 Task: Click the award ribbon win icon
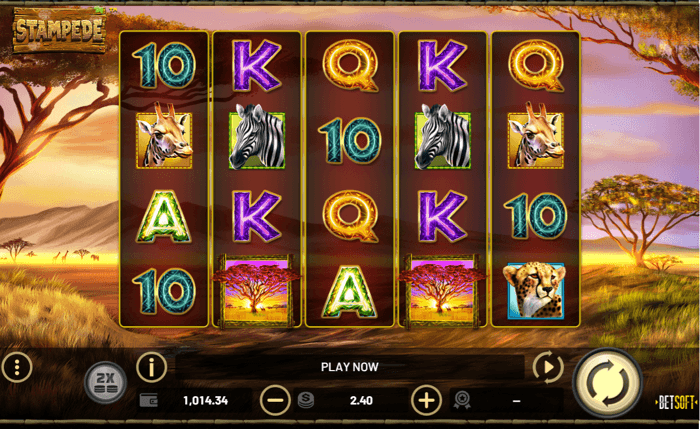tap(462, 400)
